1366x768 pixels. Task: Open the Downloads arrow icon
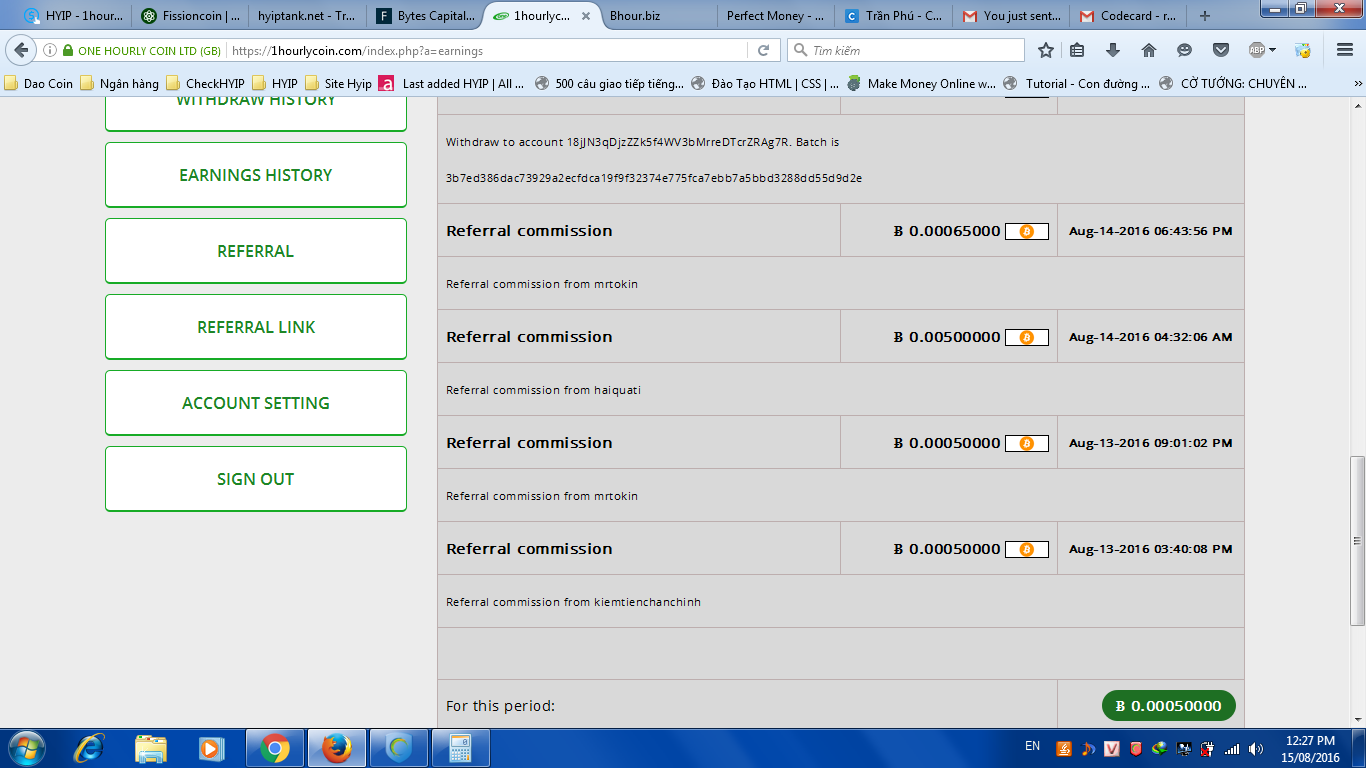pyautogui.click(x=1113, y=50)
